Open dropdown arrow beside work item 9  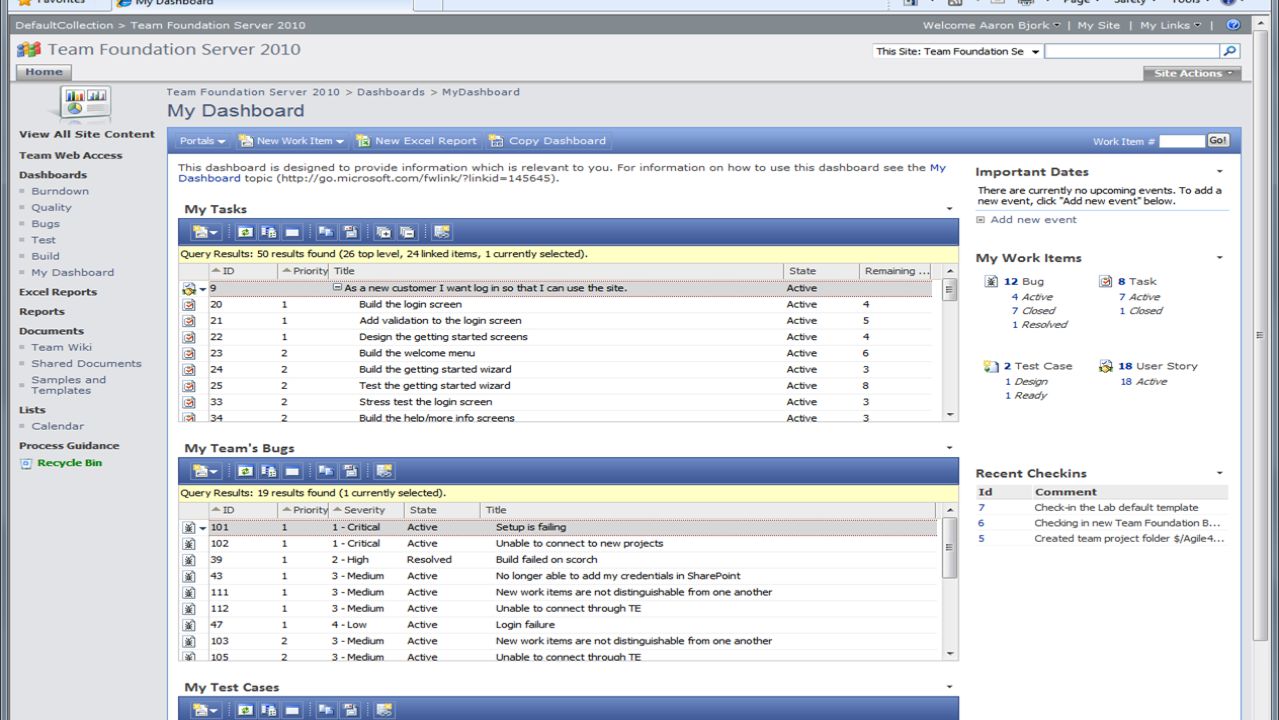[x=203, y=289]
